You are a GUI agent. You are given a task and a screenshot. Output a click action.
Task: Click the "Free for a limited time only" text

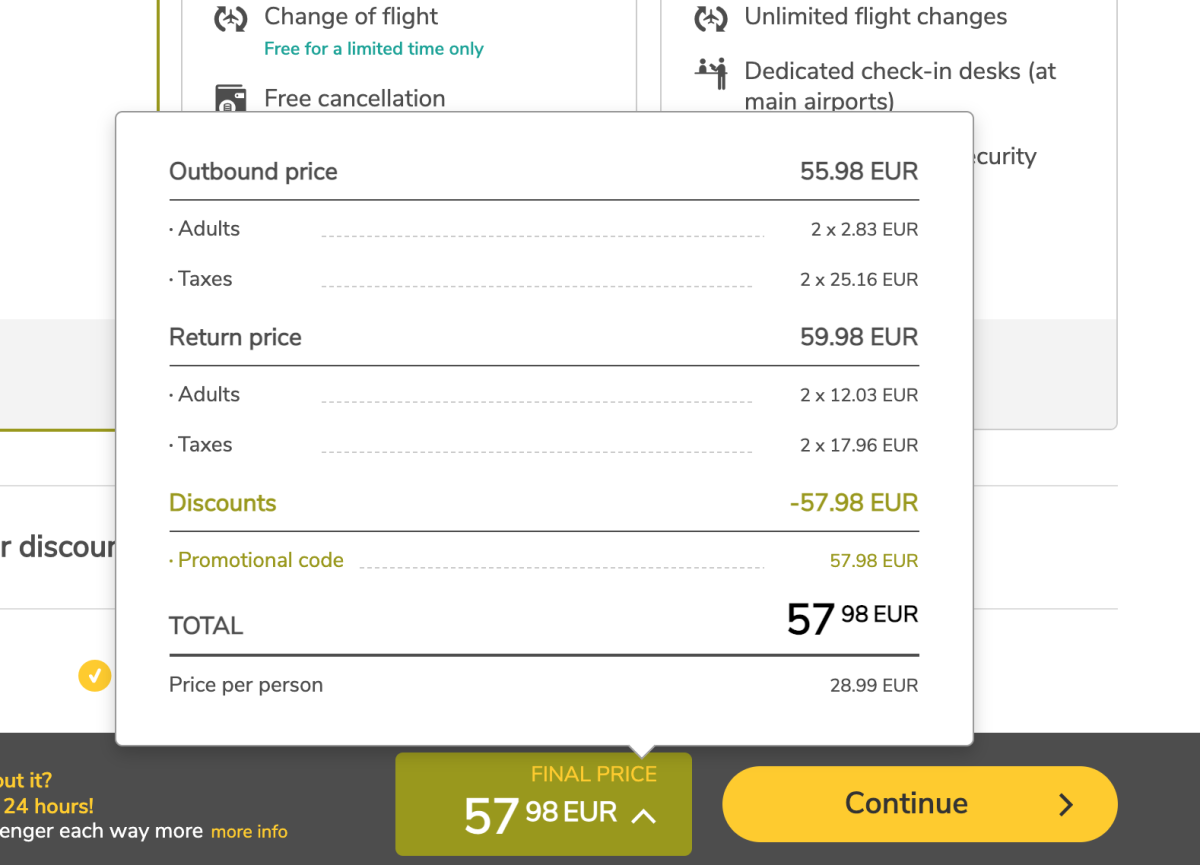tap(373, 49)
